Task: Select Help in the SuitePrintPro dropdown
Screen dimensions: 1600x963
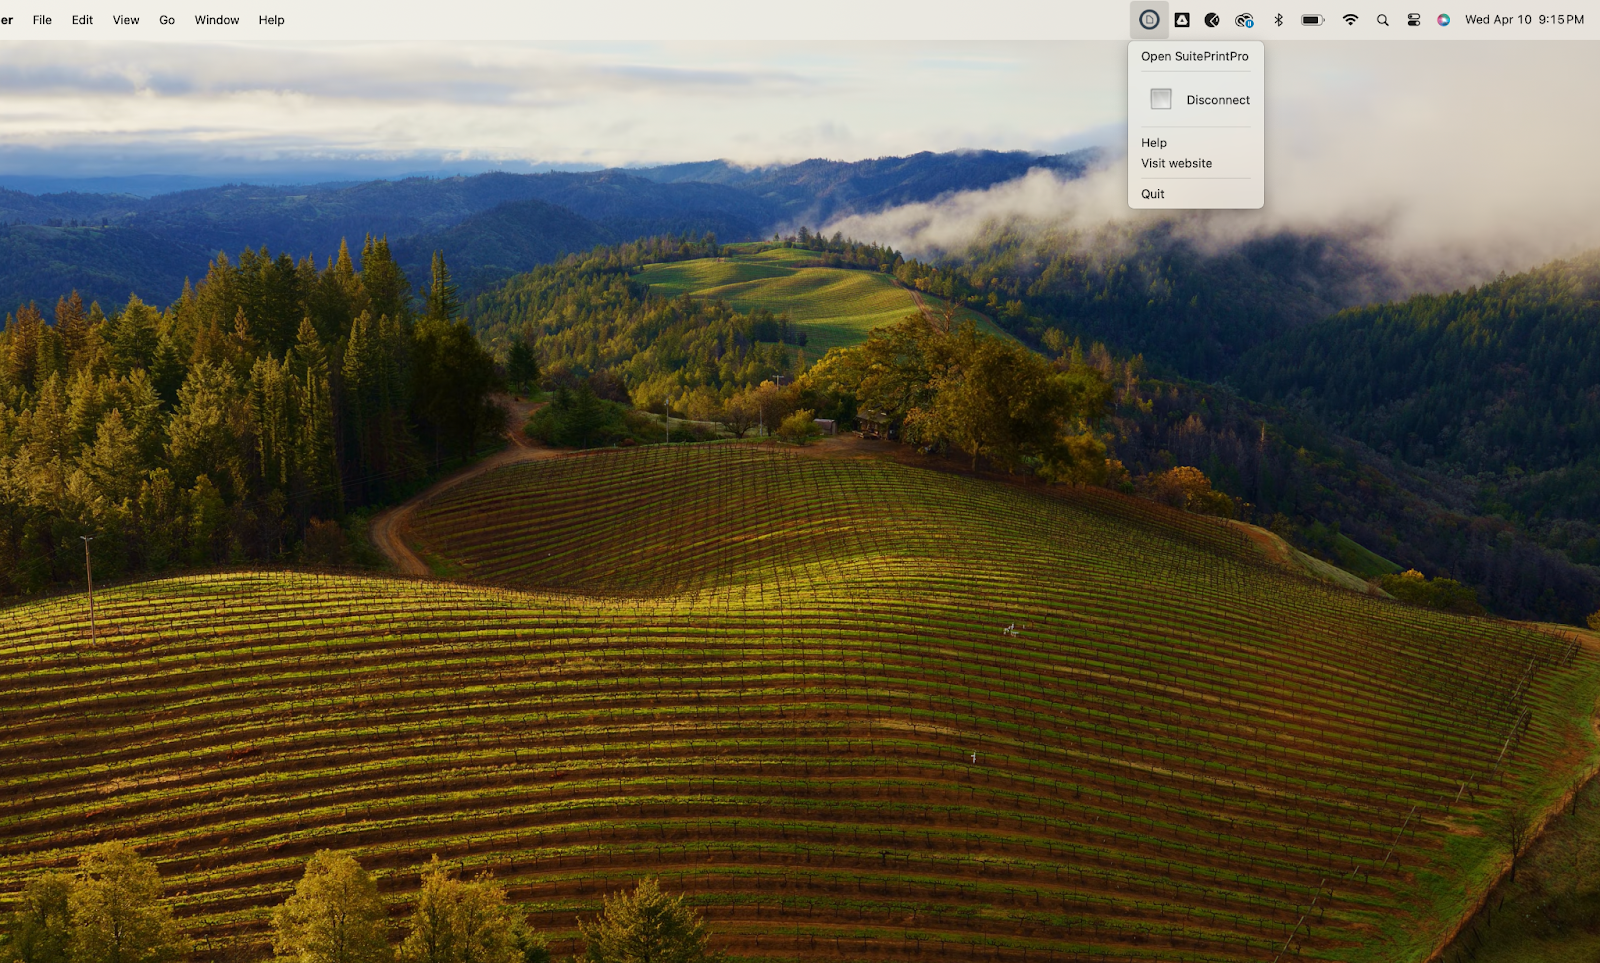Action: [x=1154, y=143]
